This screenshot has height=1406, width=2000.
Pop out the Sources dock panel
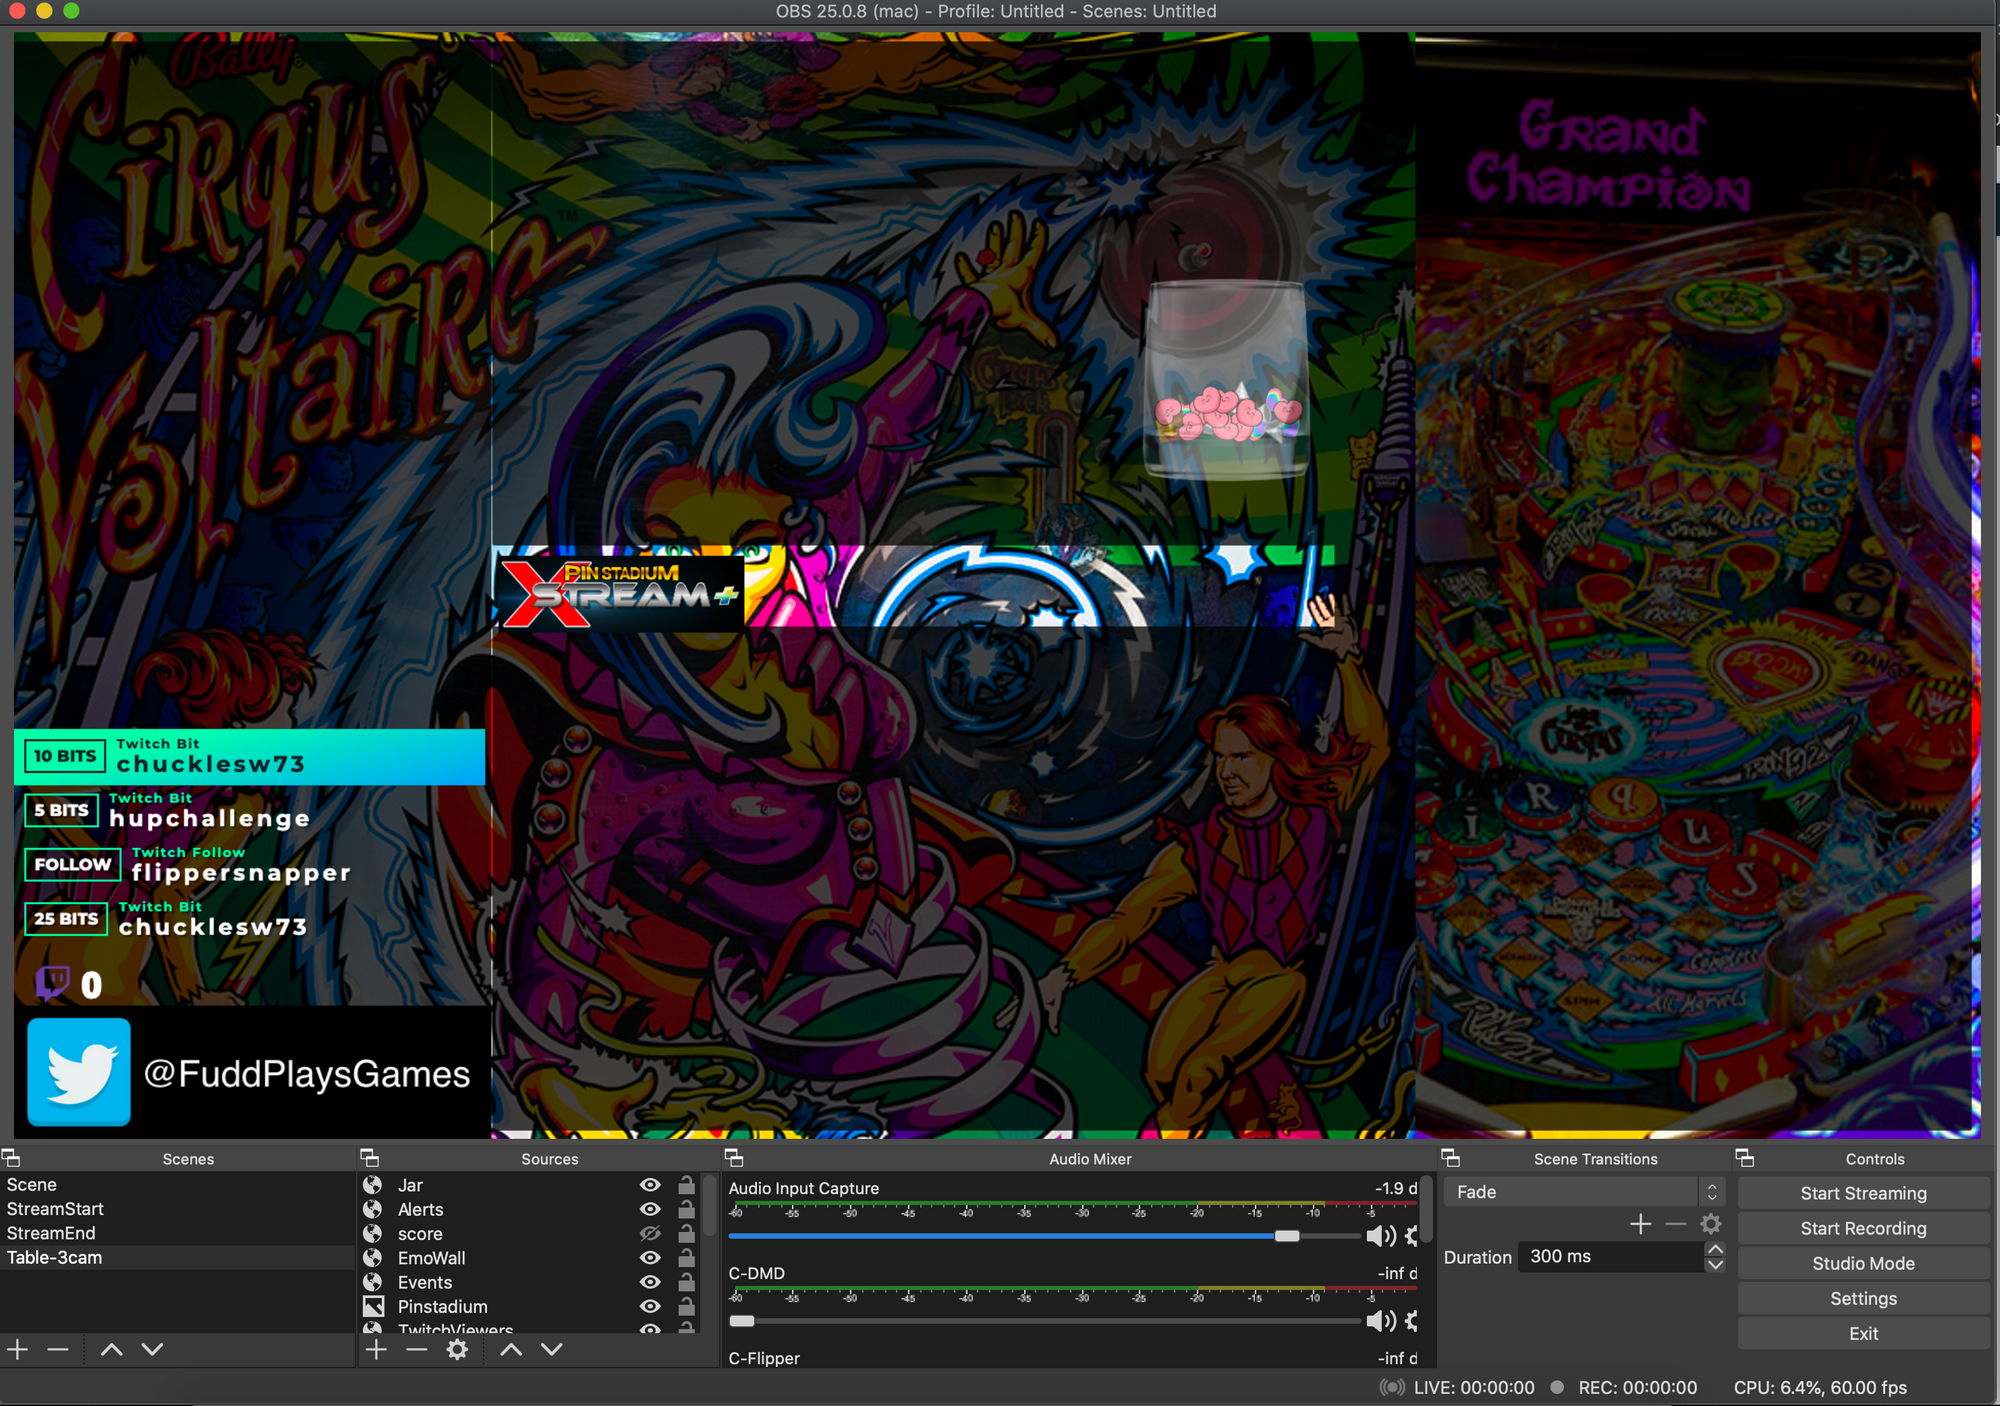[370, 1158]
